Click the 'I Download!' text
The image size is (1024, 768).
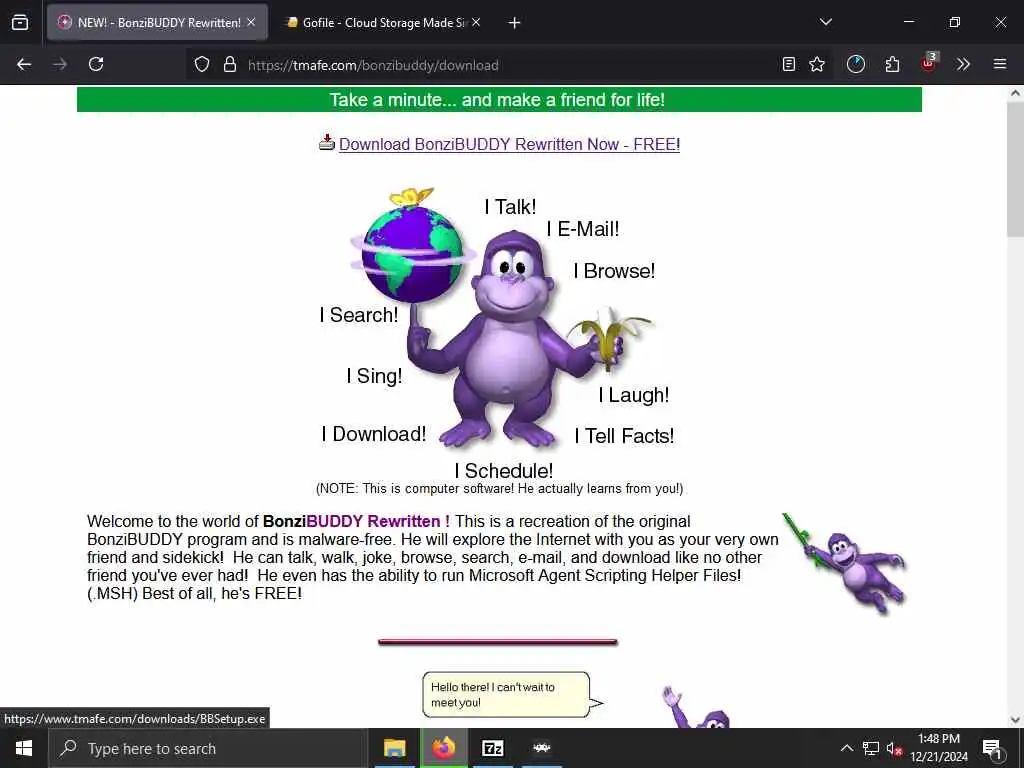(374, 434)
